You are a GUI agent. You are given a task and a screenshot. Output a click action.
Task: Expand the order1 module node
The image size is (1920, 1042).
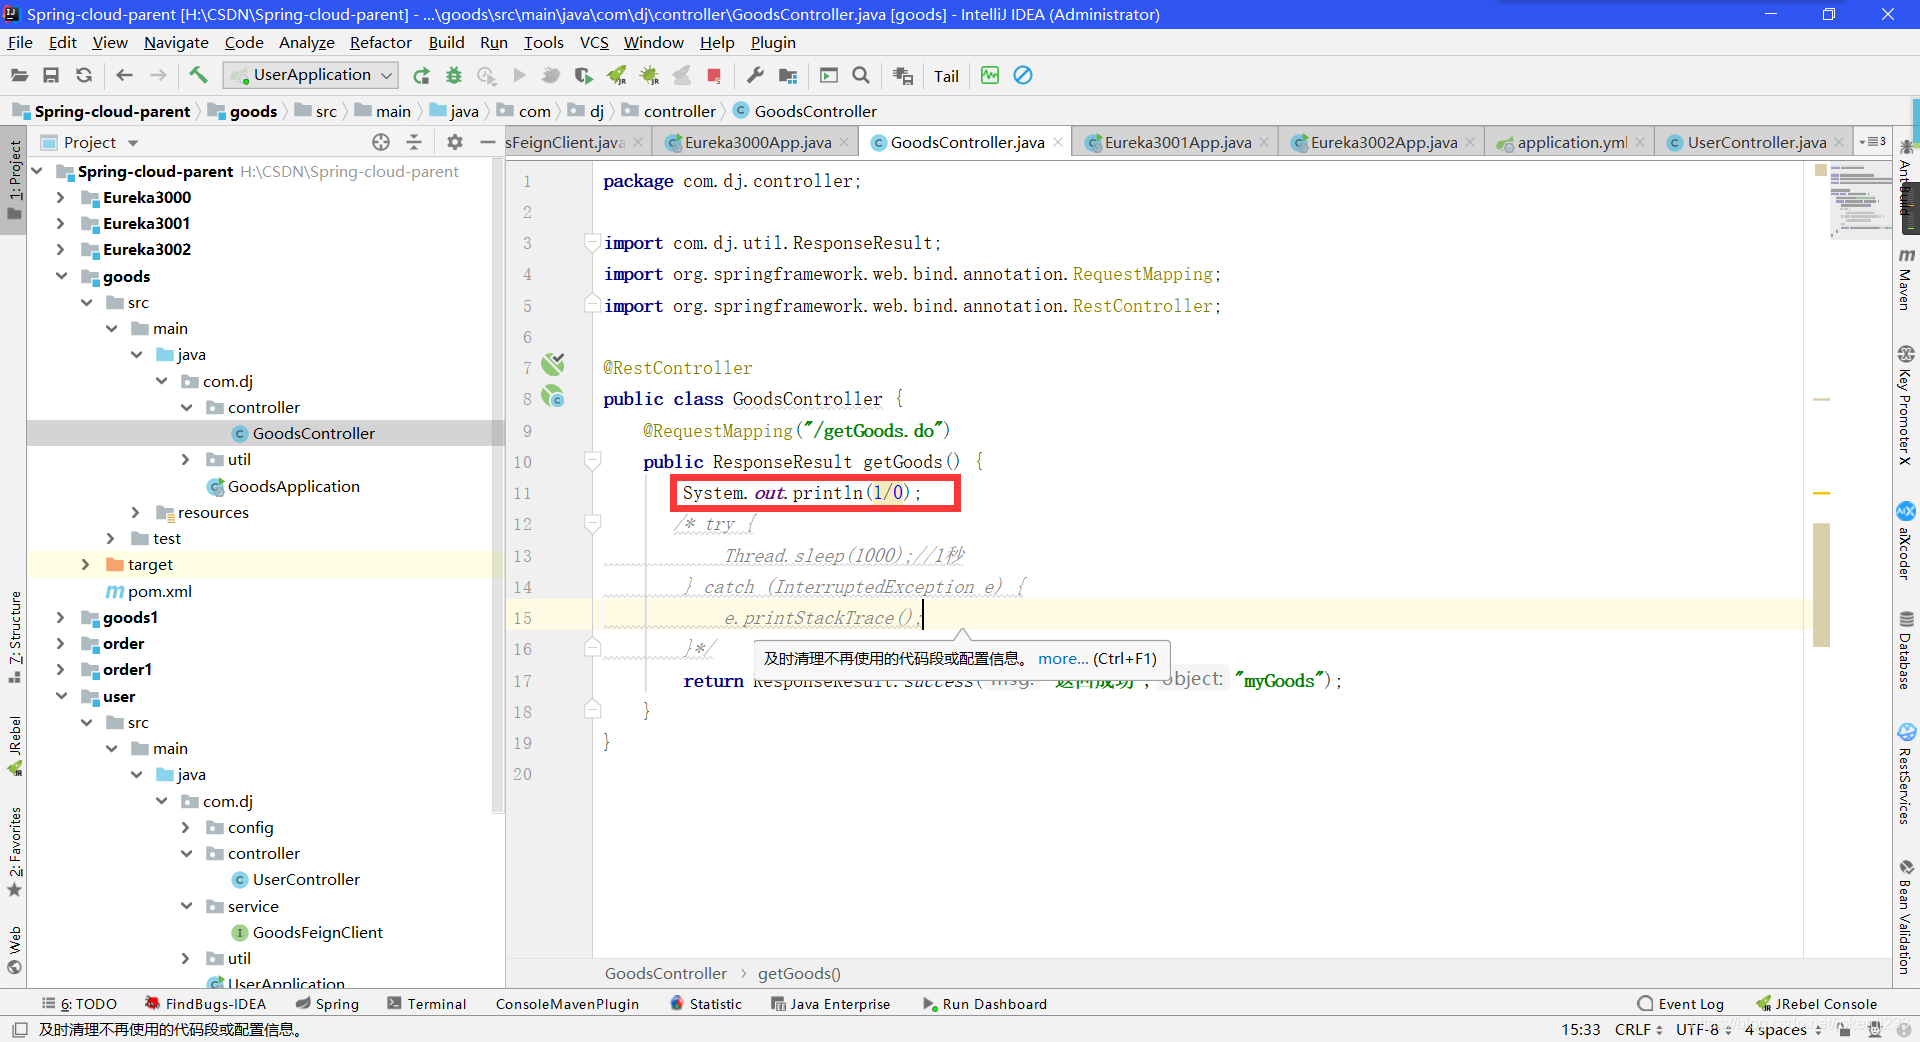pos(61,670)
